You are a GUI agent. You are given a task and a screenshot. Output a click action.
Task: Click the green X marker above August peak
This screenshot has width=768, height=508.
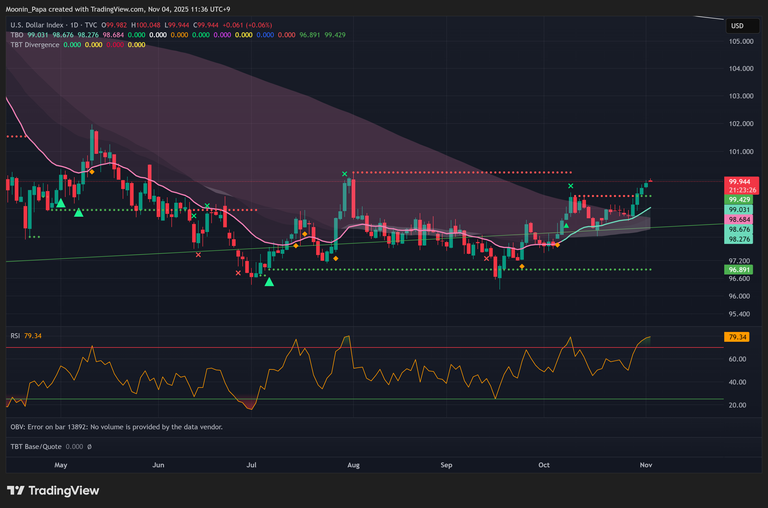coord(345,174)
